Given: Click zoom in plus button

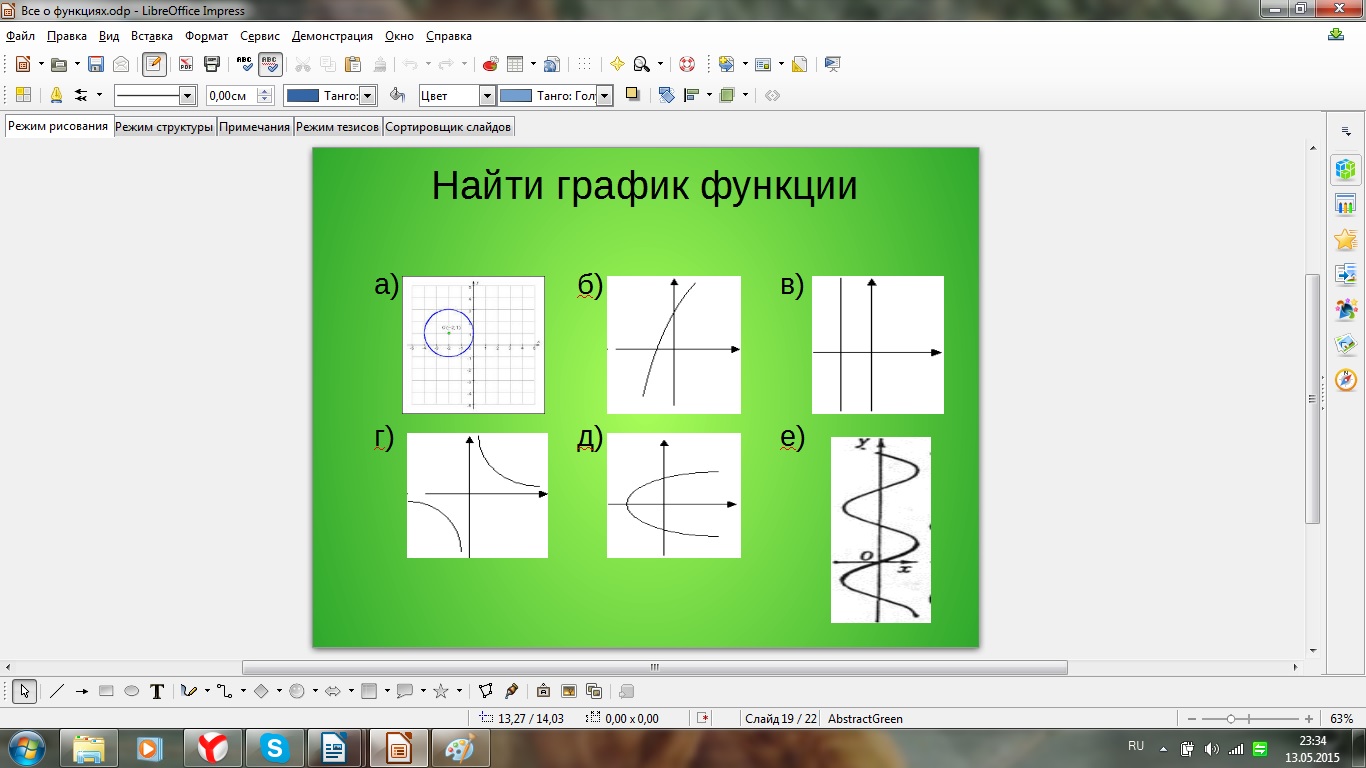Looking at the screenshot, I should coord(1309,719).
